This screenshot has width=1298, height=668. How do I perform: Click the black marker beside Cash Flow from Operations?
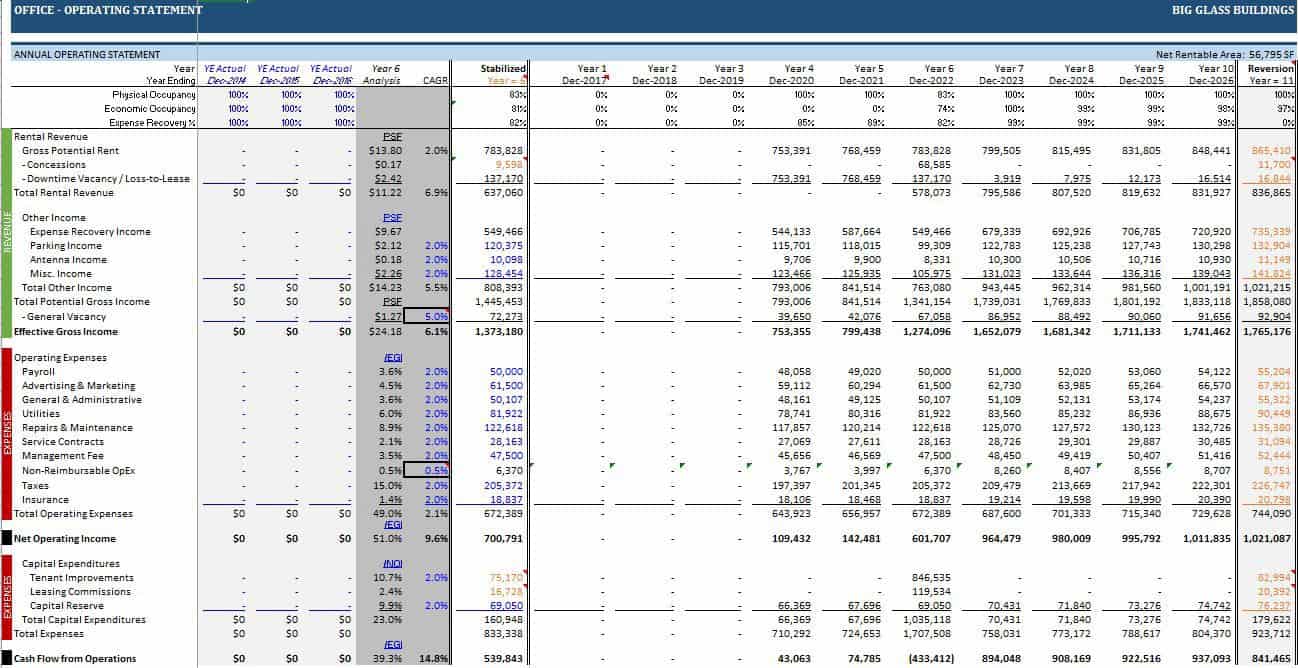point(5,658)
